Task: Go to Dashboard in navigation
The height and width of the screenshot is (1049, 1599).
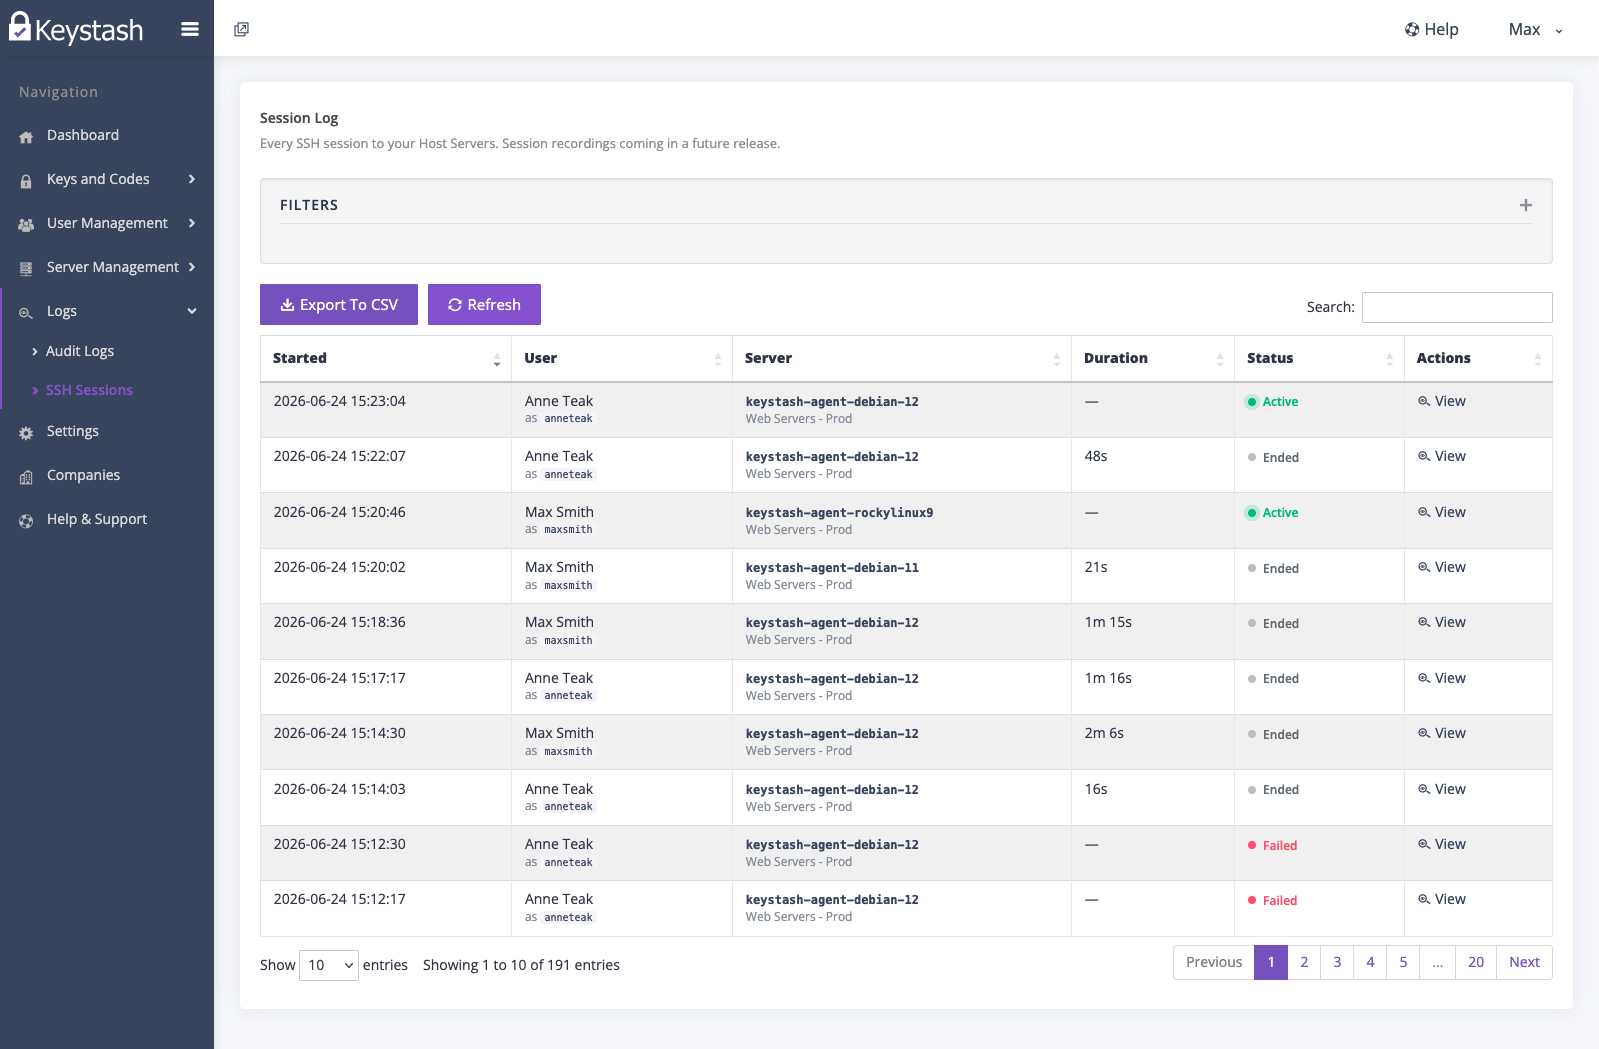Action: point(83,135)
